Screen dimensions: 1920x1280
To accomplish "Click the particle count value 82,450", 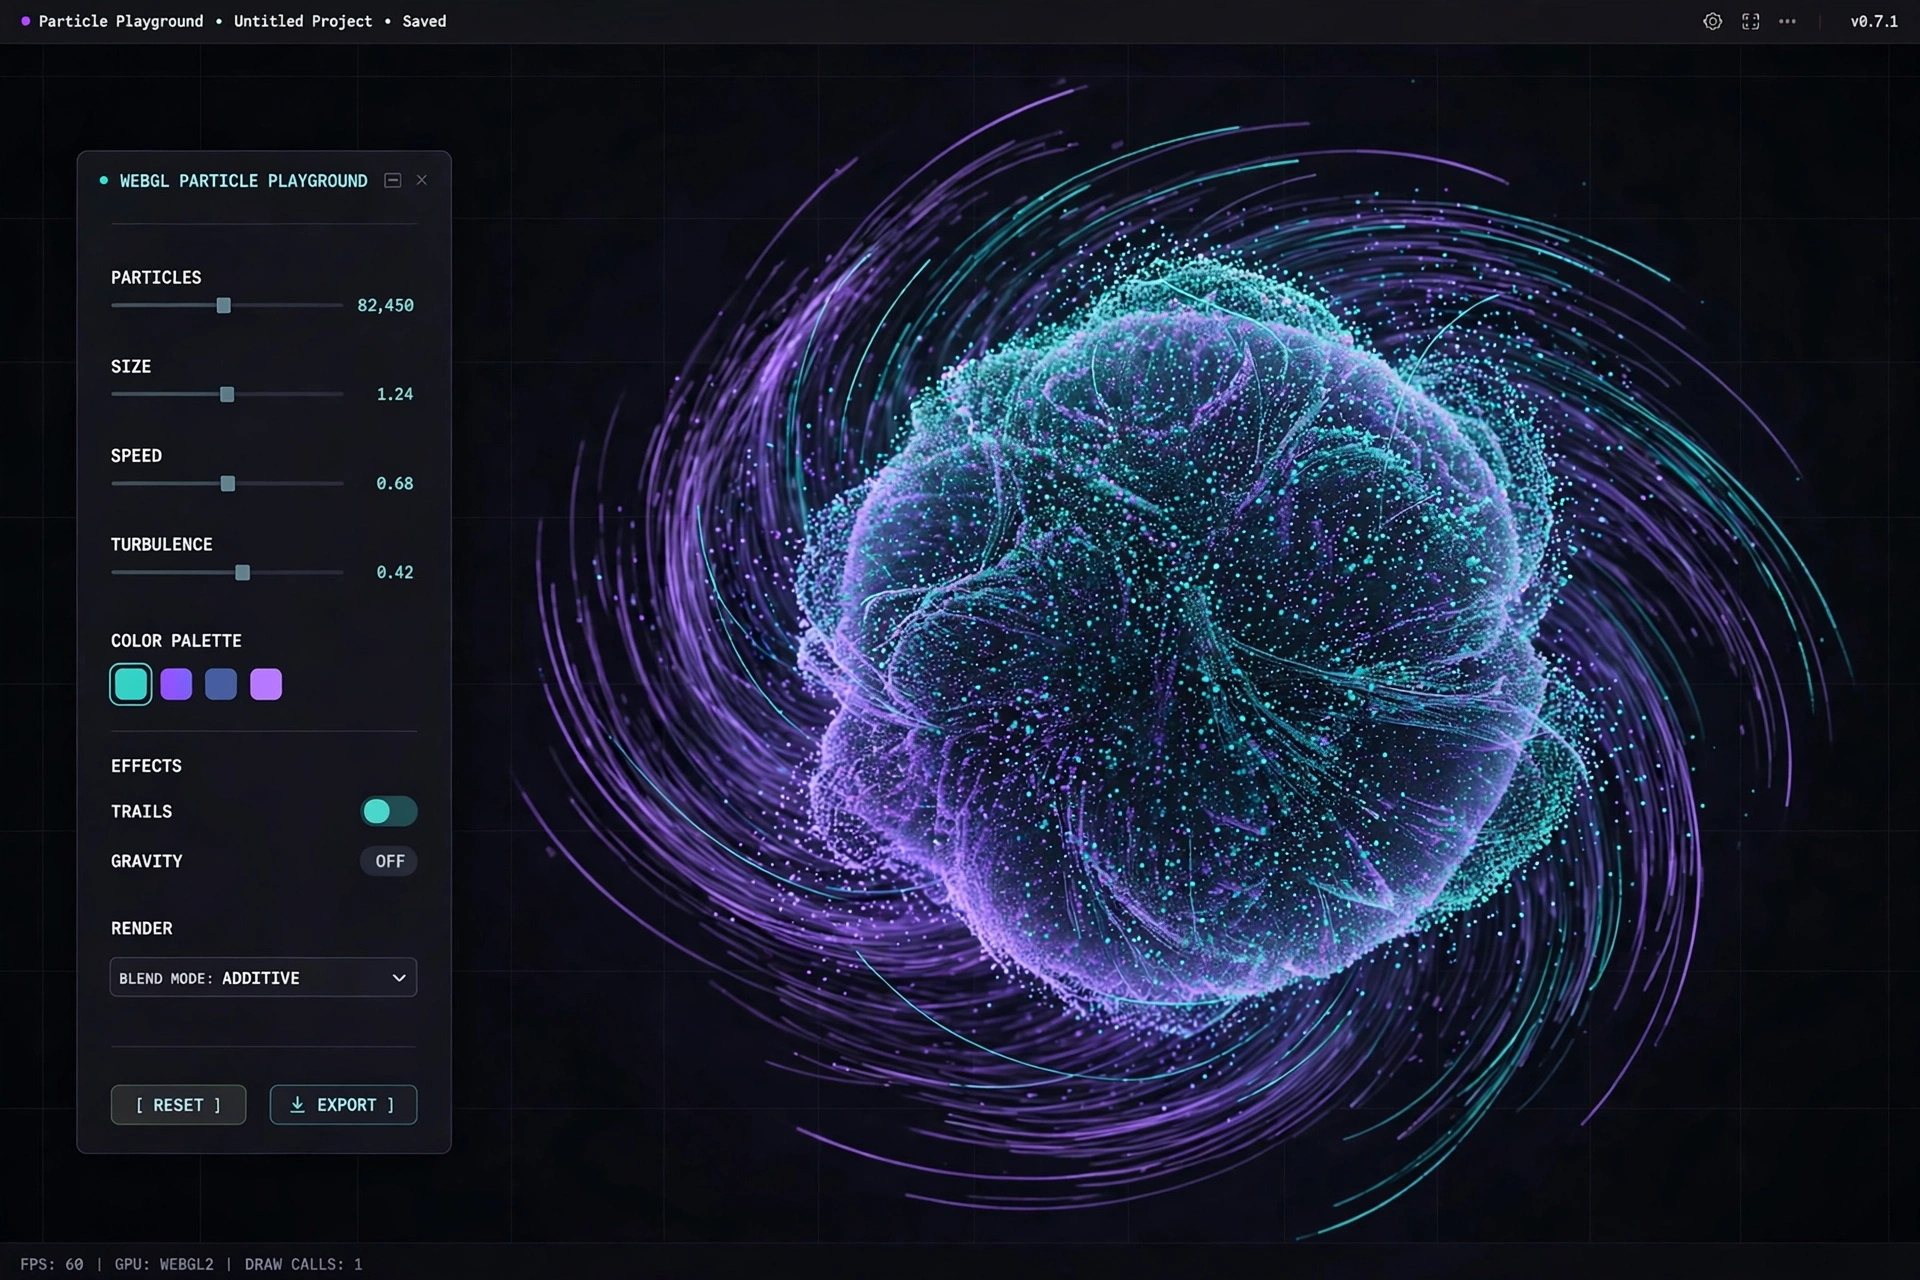I will point(385,305).
